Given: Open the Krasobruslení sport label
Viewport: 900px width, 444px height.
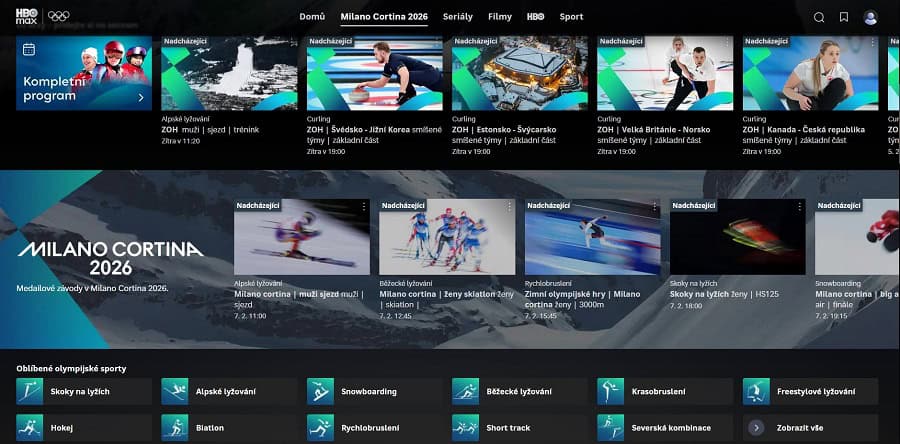Looking at the screenshot, I should tap(658, 392).
